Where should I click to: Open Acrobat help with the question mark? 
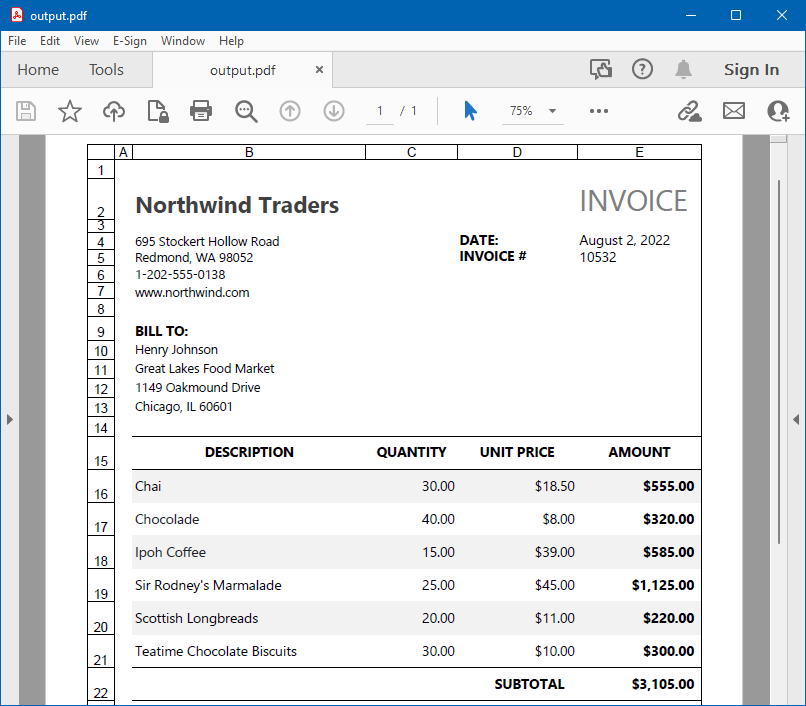(641, 69)
